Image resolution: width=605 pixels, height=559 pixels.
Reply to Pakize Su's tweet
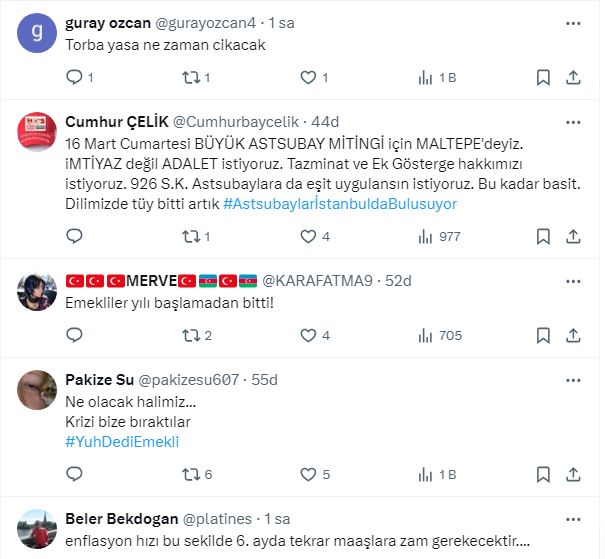tap(74, 474)
